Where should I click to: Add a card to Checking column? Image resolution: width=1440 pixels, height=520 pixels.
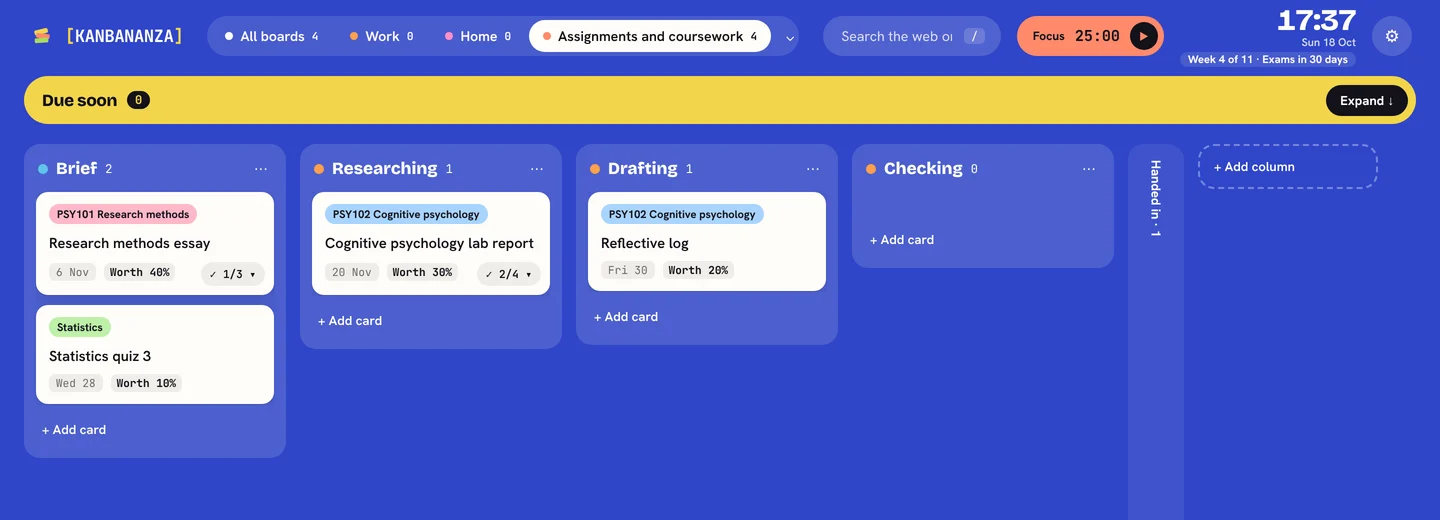point(902,240)
